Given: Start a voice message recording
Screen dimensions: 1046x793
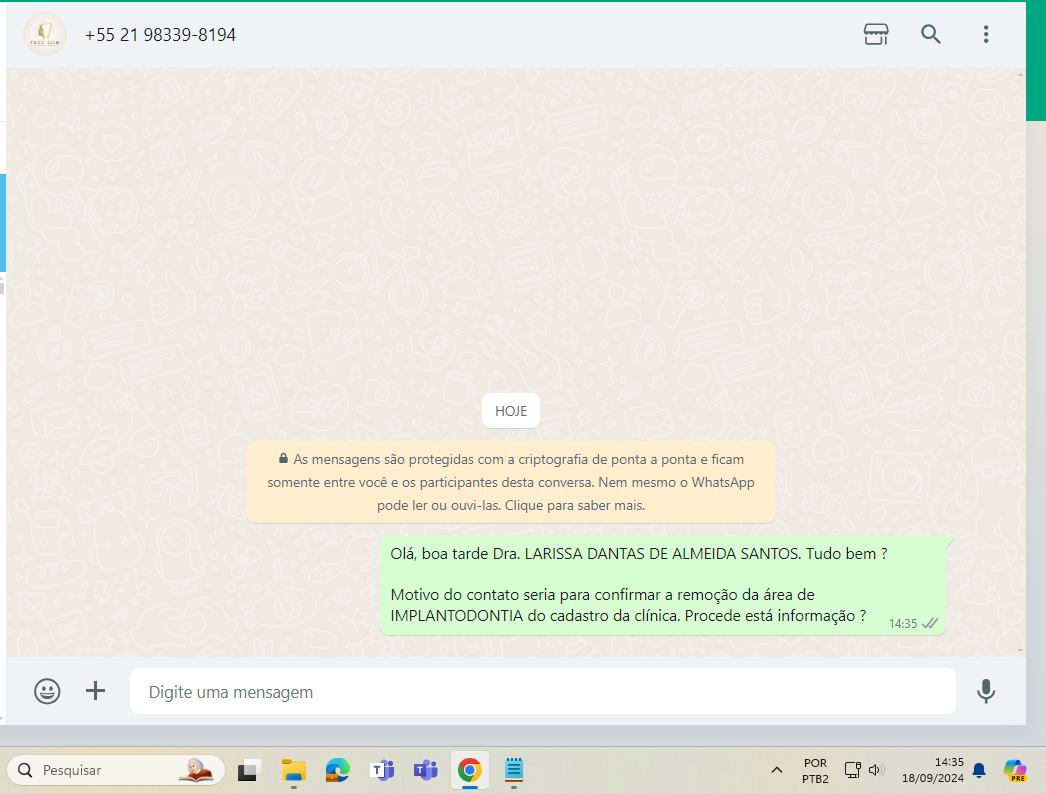Looking at the screenshot, I should [x=986, y=691].
